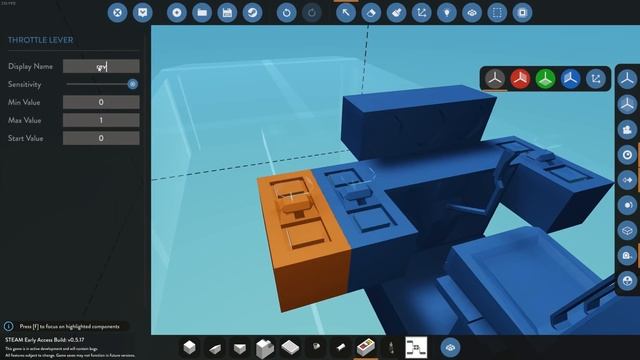The height and width of the screenshot is (360, 640).
Task: Click the 'STEAM Early Access Build: v0.5.17' text
Action: pos(44,340)
